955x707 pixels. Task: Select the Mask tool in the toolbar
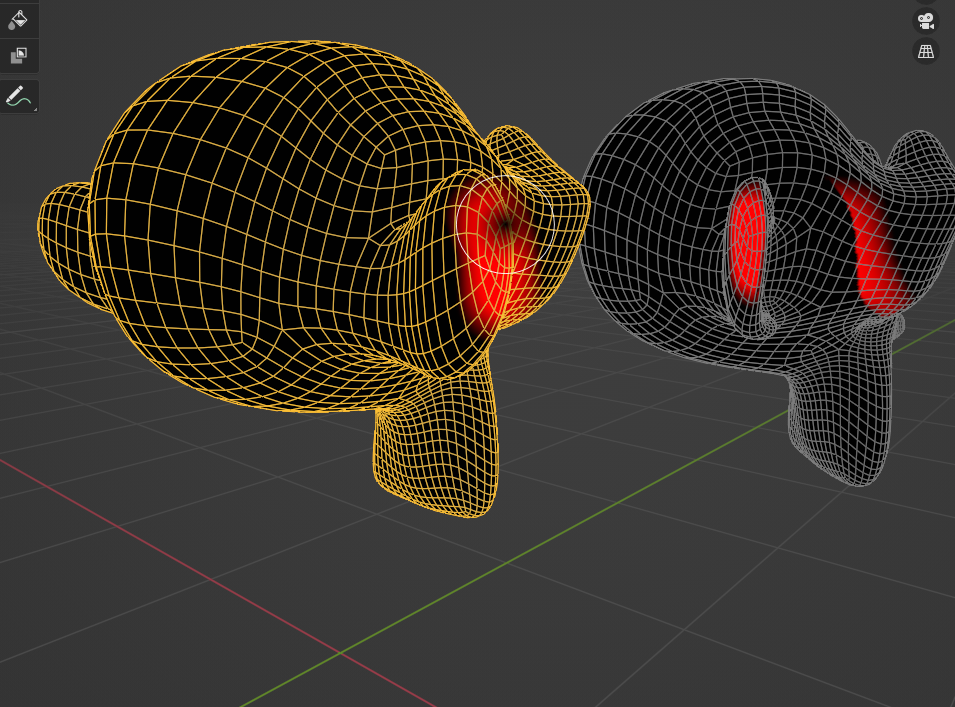click(x=18, y=55)
